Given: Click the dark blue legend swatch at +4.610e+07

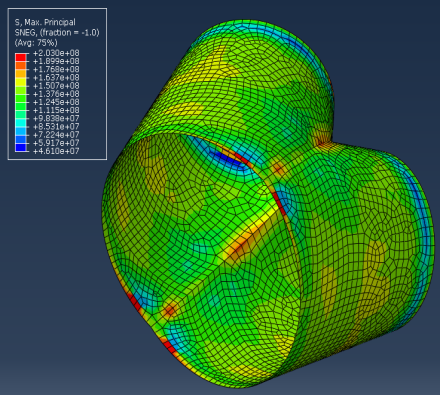Looking at the screenshot, I should [x=21, y=148].
